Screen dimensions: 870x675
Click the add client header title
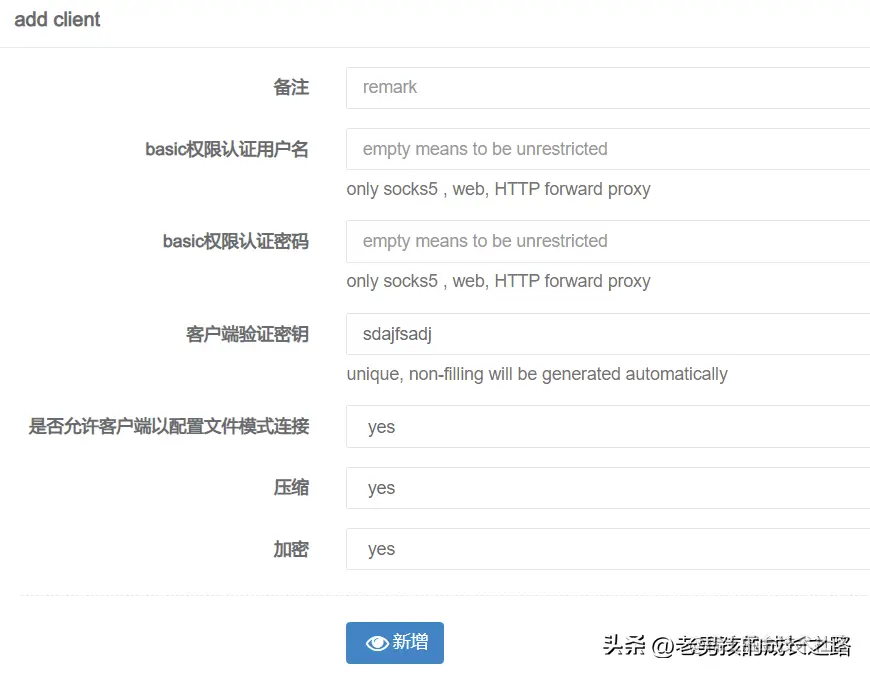[x=57, y=19]
